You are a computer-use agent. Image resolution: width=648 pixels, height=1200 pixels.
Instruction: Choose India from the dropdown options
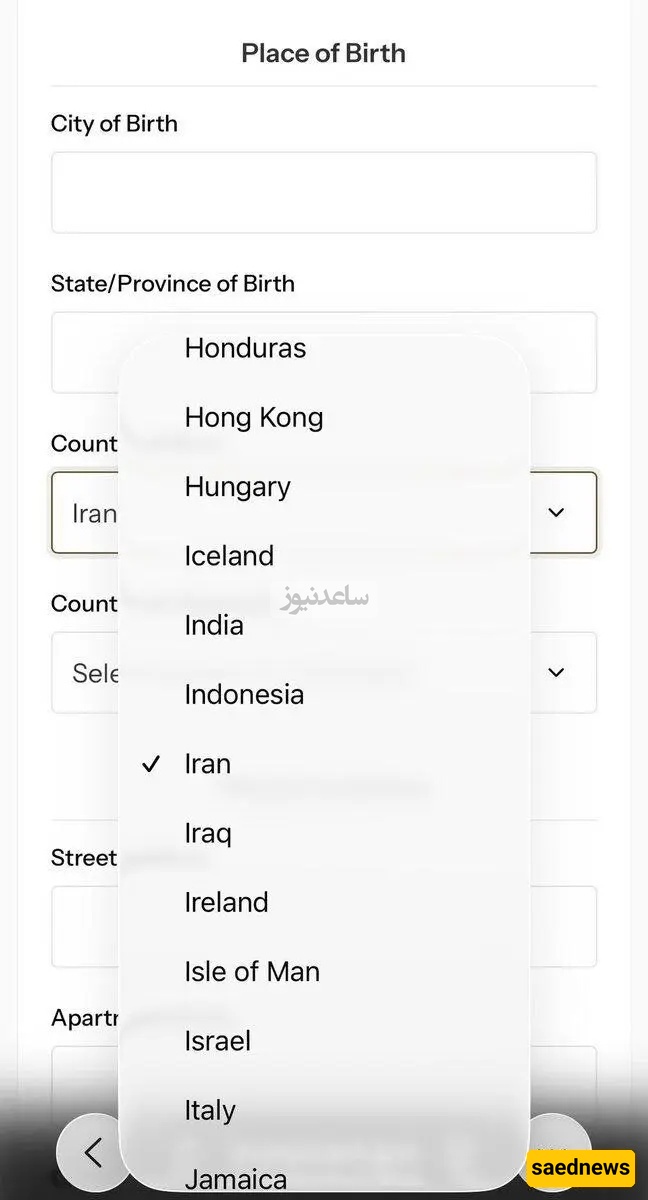[214, 625]
